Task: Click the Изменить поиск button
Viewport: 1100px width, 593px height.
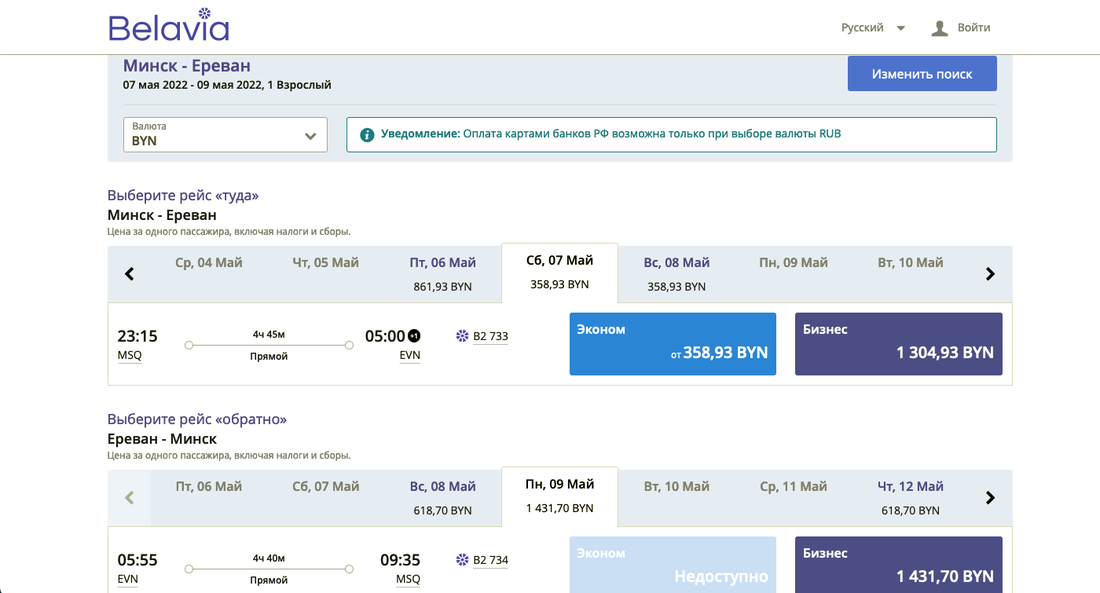Action: pyautogui.click(x=921, y=74)
